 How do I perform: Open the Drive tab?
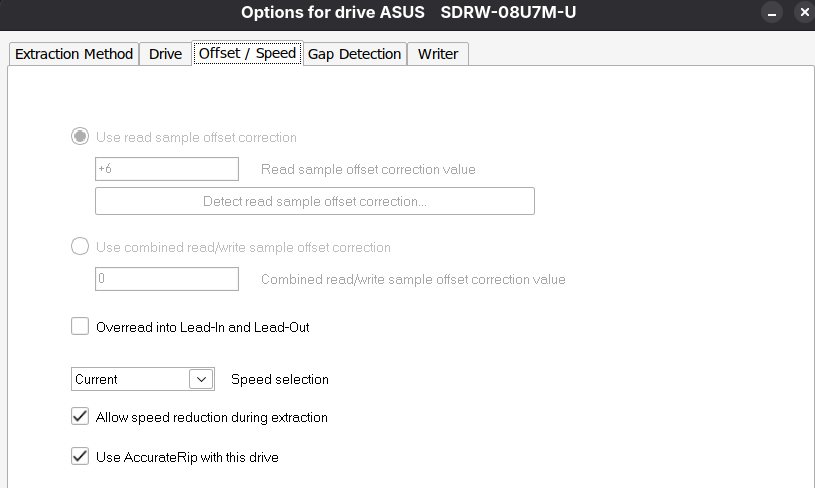[x=165, y=54]
